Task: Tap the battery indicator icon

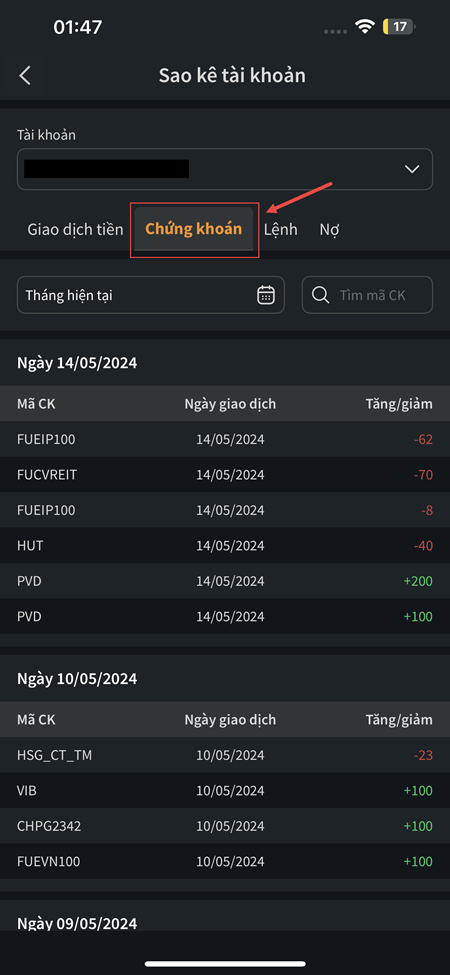Action: (x=399, y=26)
